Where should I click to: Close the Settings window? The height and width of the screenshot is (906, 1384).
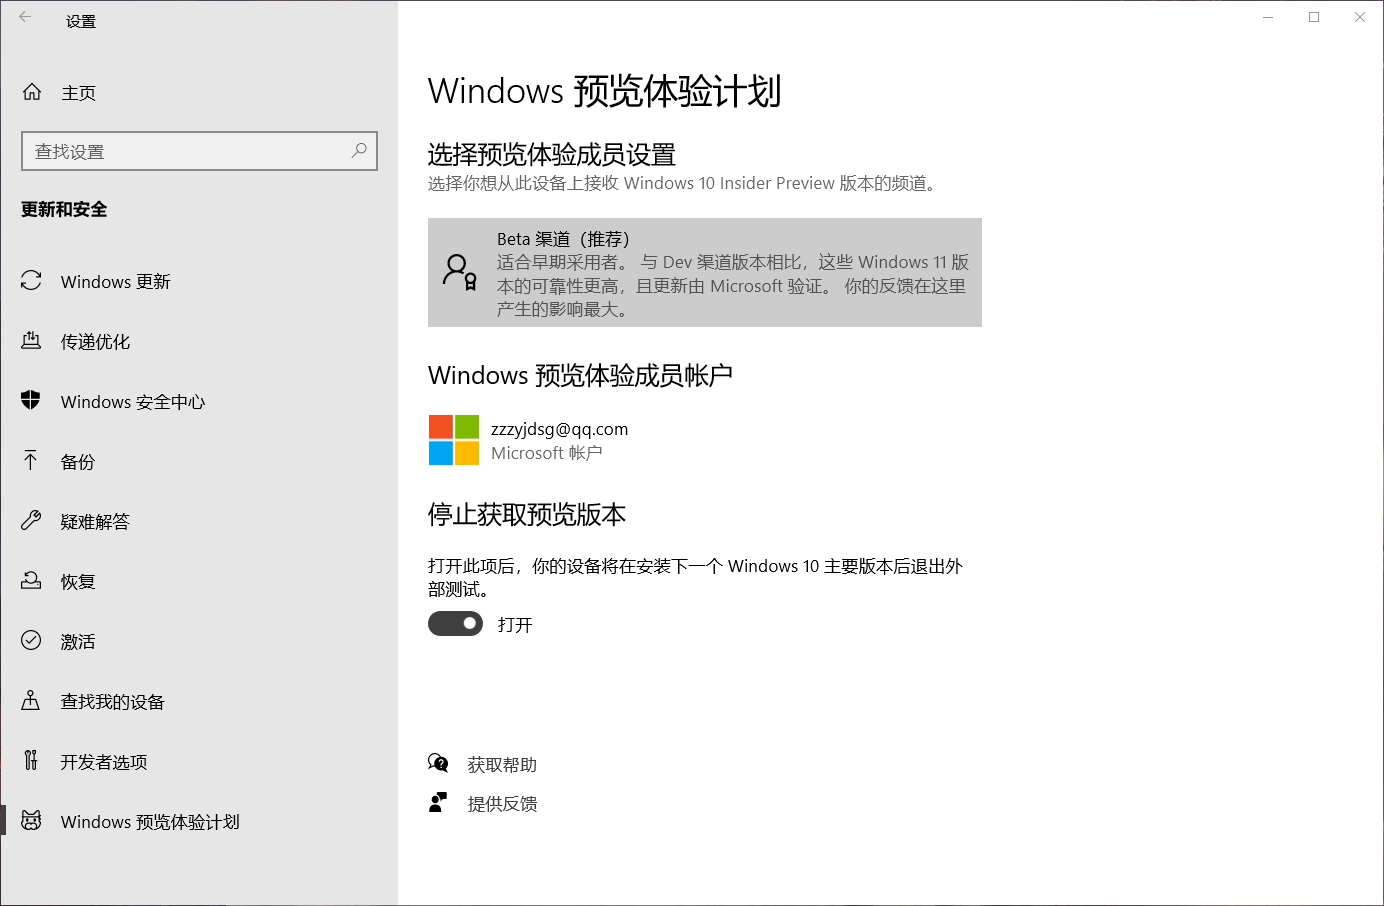(1360, 17)
